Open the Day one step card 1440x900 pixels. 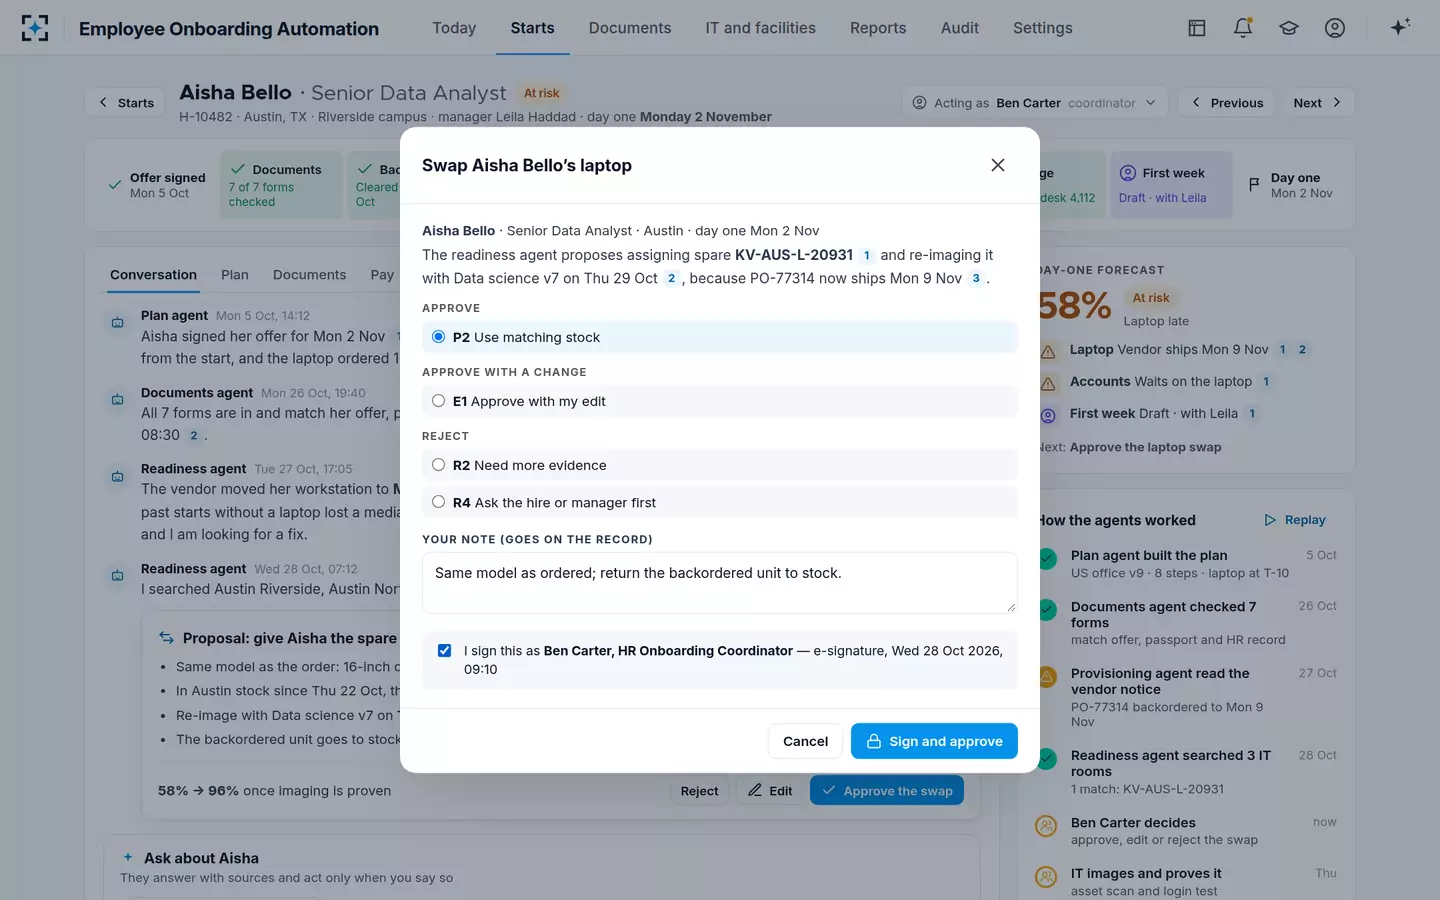pyautogui.click(x=1291, y=185)
